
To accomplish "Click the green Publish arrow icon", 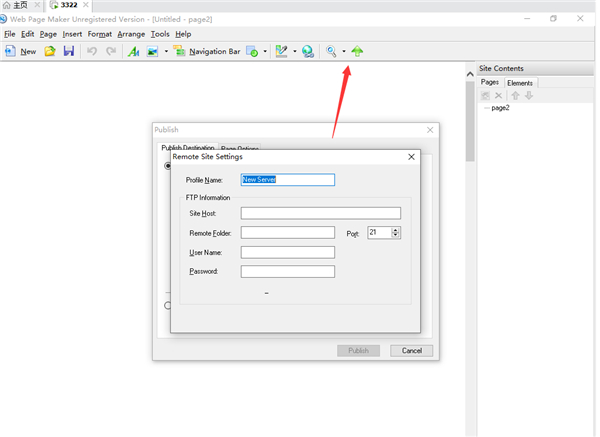I will 357,51.
